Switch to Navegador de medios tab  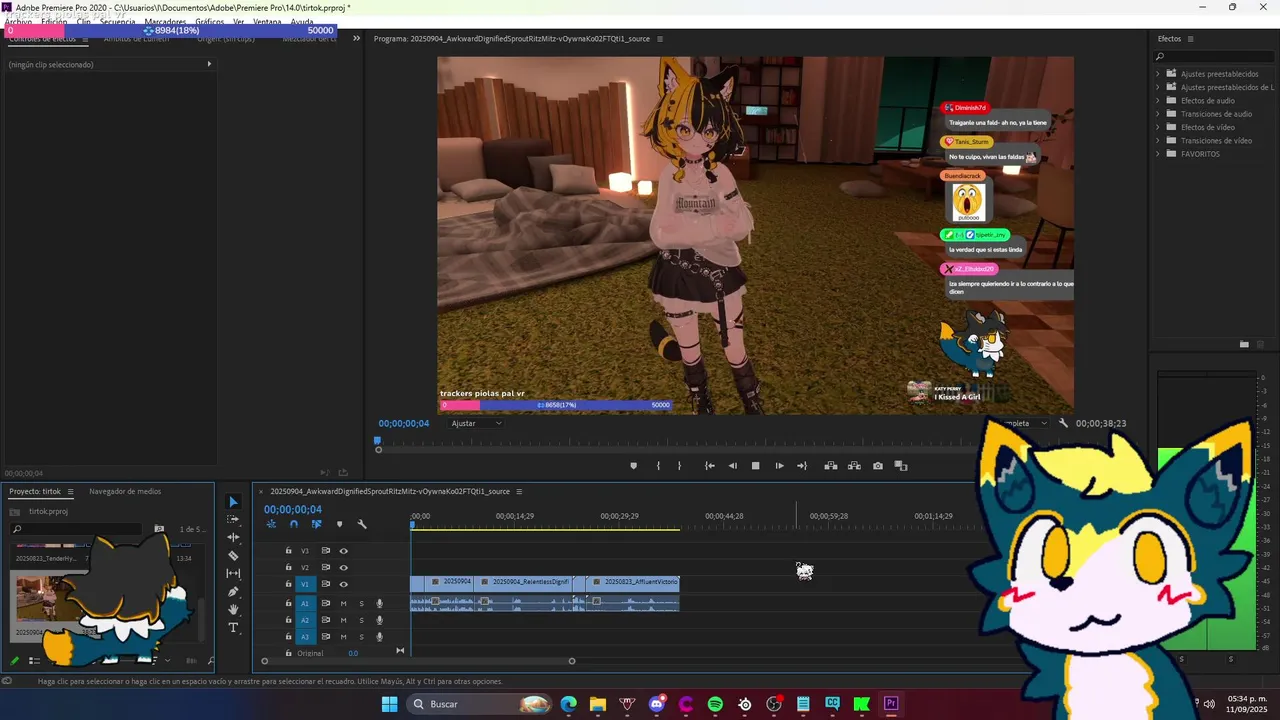click(x=125, y=491)
